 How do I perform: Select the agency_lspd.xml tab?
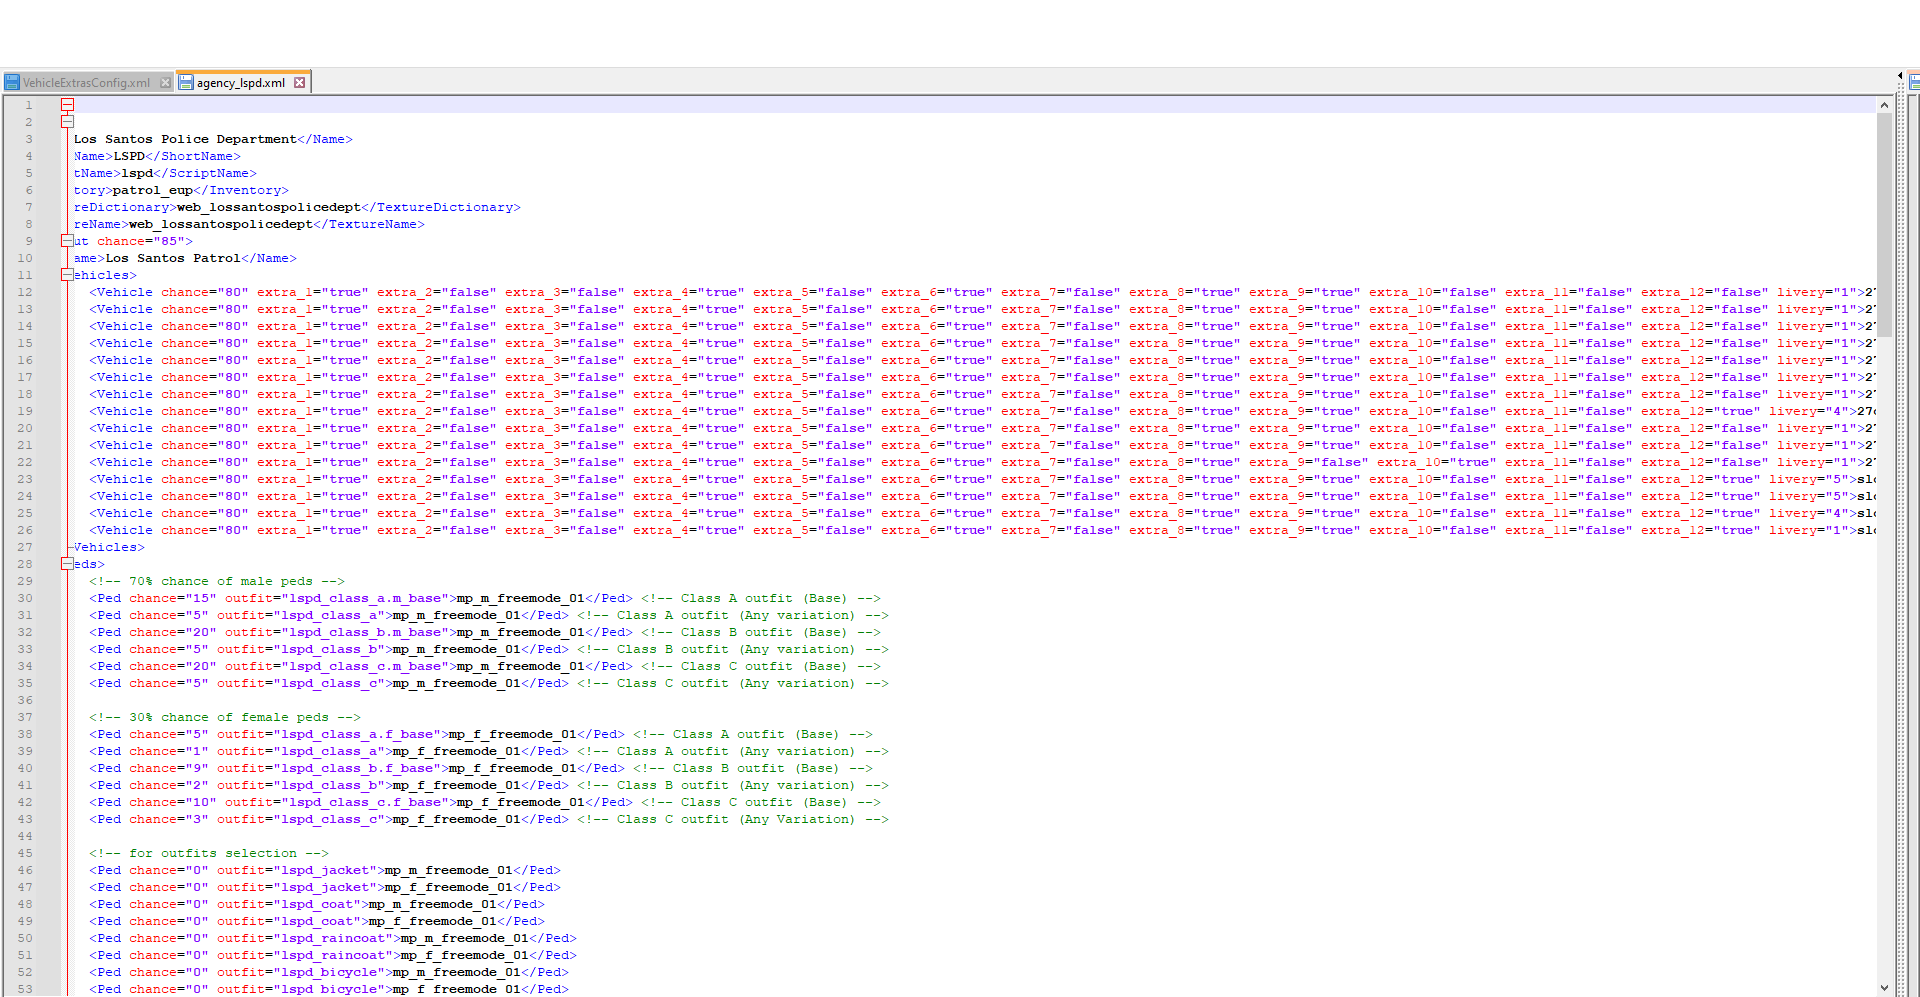coord(240,83)
